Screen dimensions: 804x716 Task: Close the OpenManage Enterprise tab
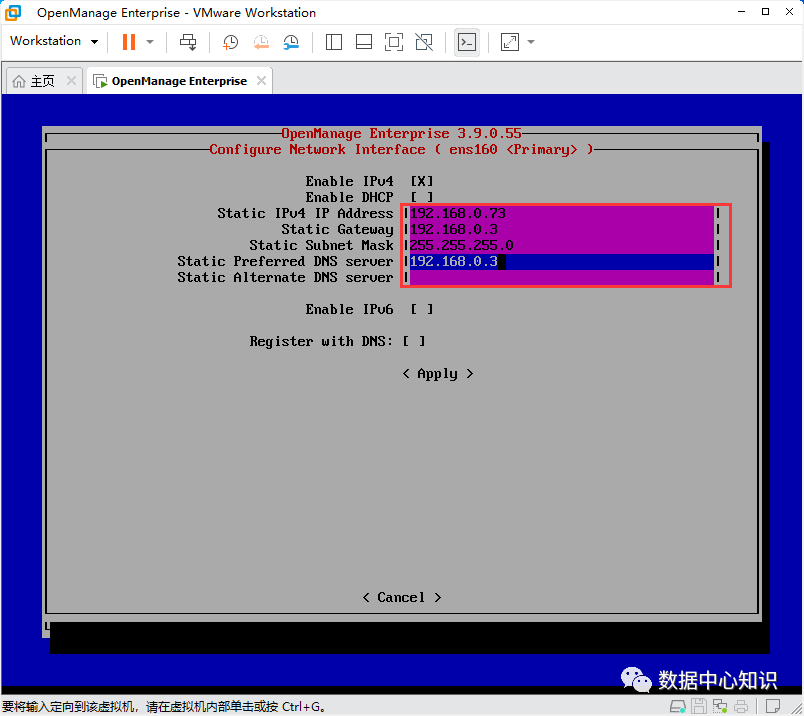(261, 81)
